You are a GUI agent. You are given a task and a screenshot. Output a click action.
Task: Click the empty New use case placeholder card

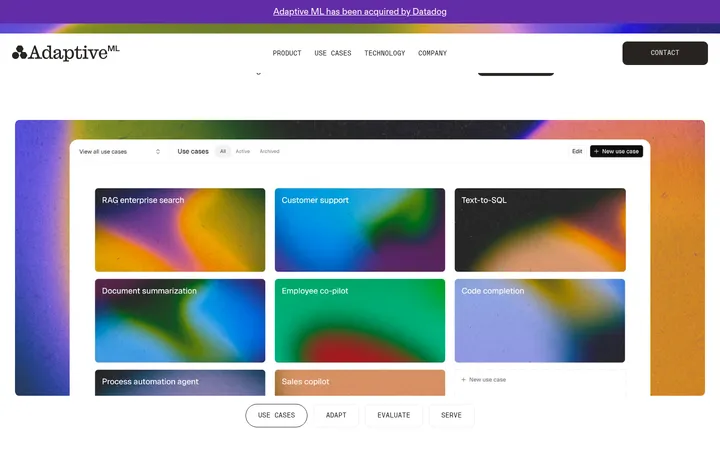pos(540,382)
